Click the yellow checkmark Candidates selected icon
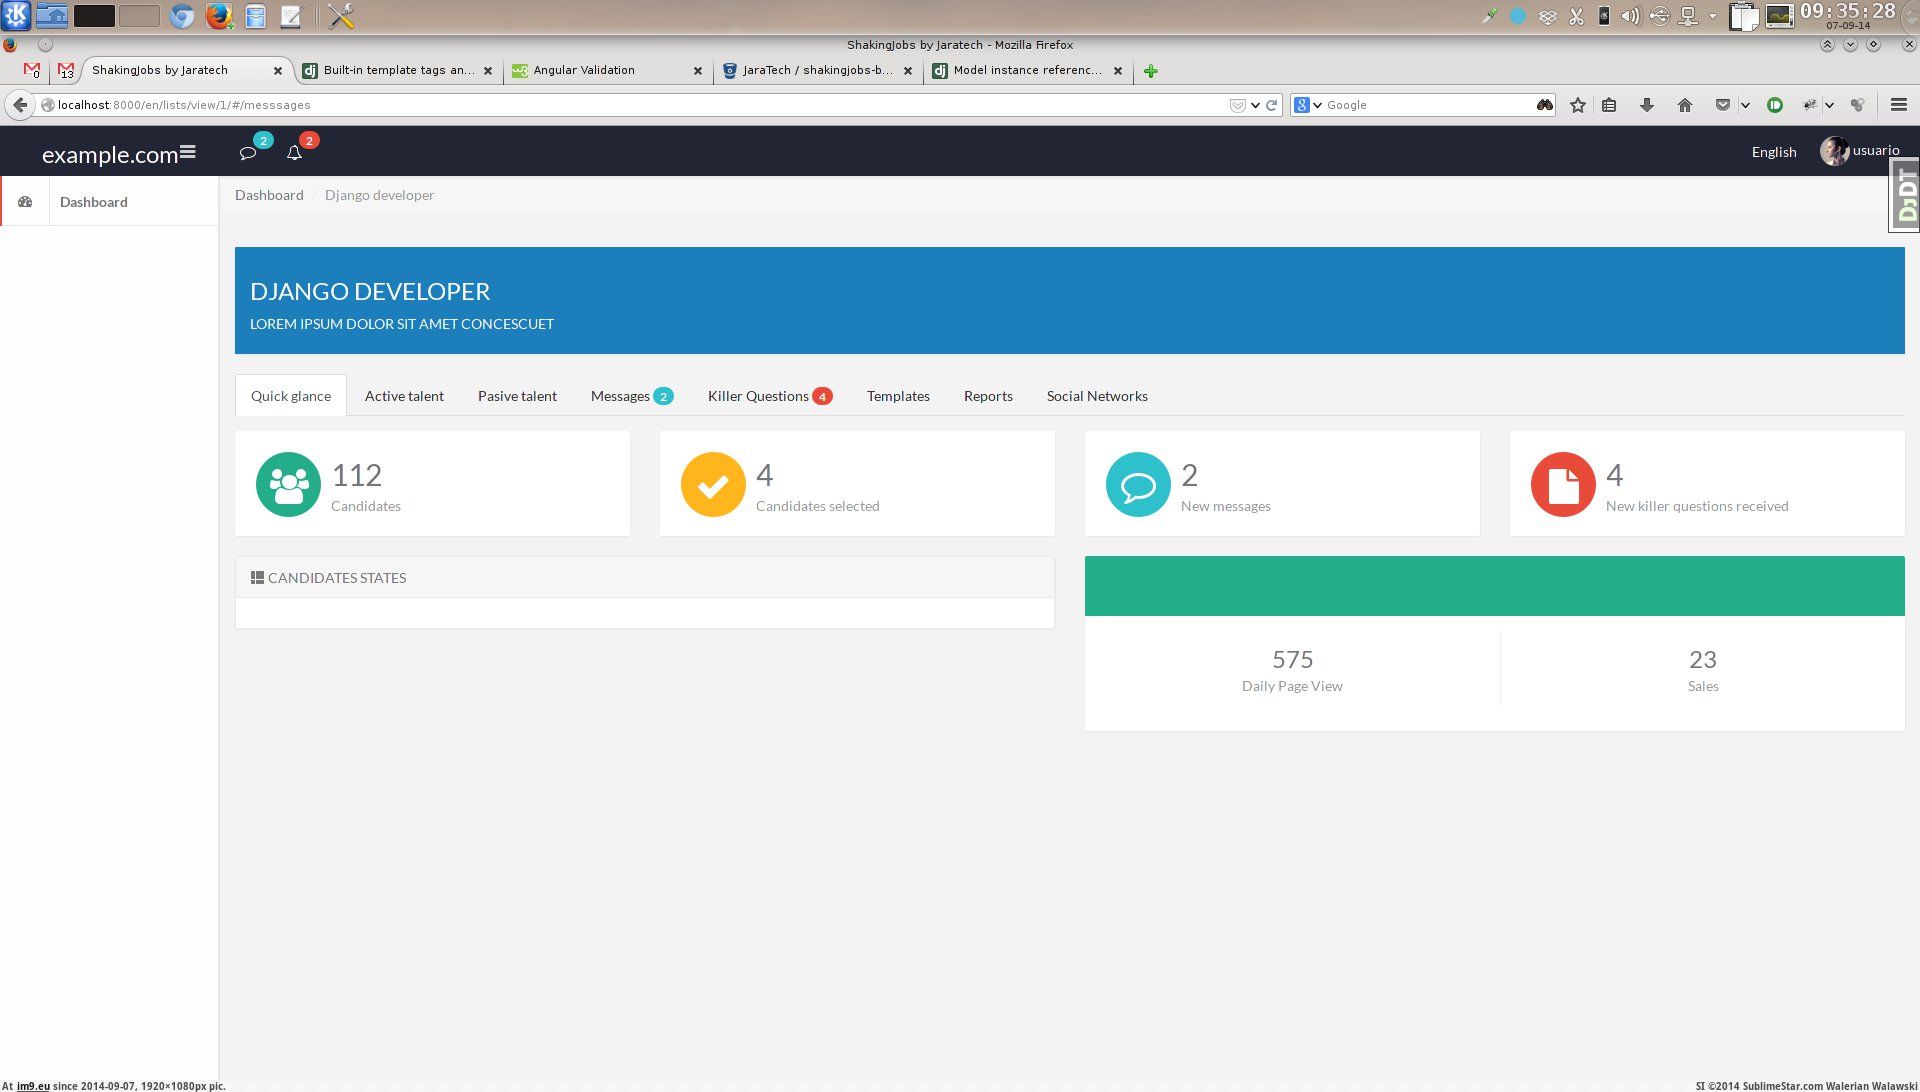Image resolution: width=1920 pixels, height=1092 pixels. 713,485
